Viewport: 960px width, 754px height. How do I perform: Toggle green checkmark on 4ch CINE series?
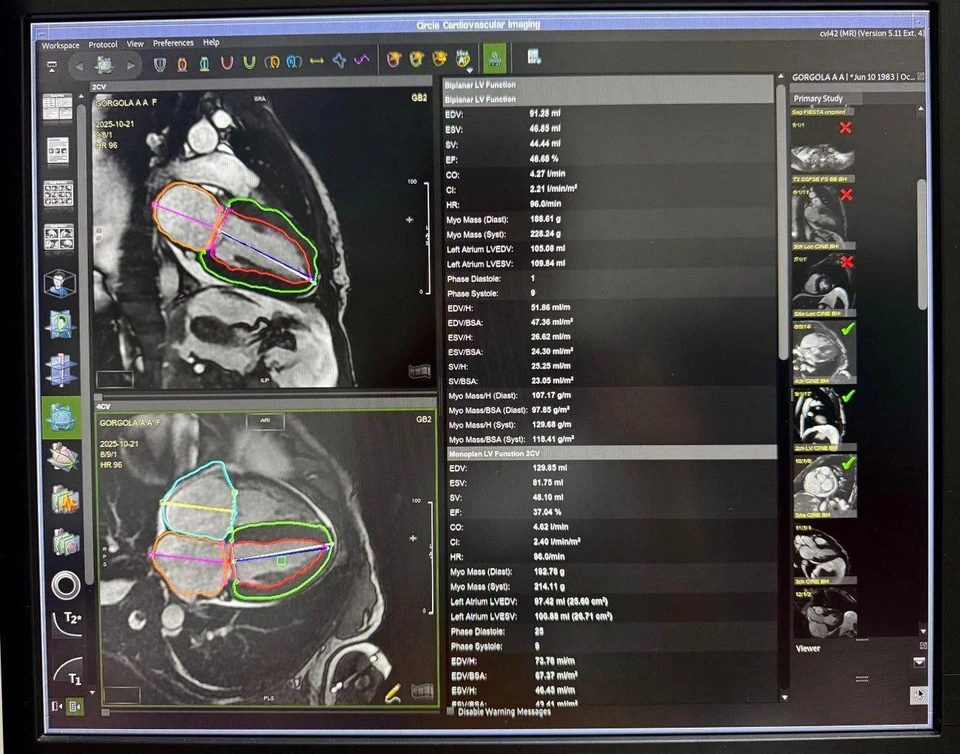click(847, 329)
